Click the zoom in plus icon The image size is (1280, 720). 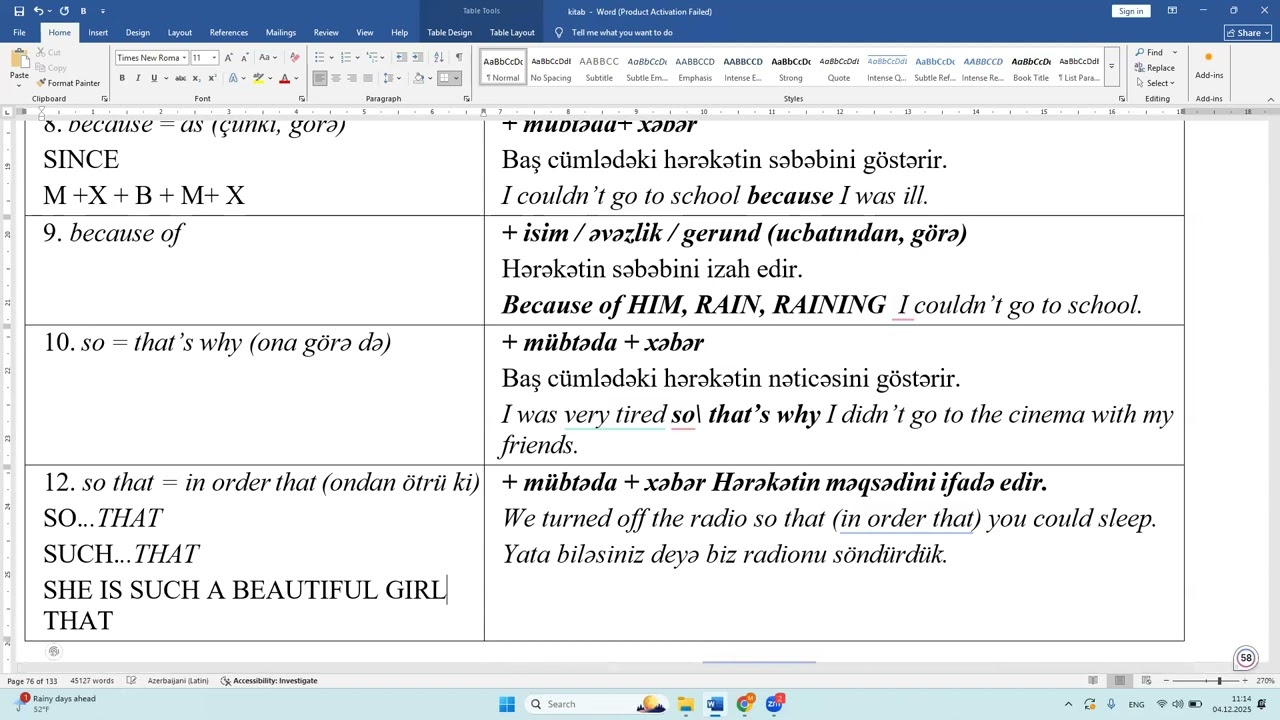1245,681
